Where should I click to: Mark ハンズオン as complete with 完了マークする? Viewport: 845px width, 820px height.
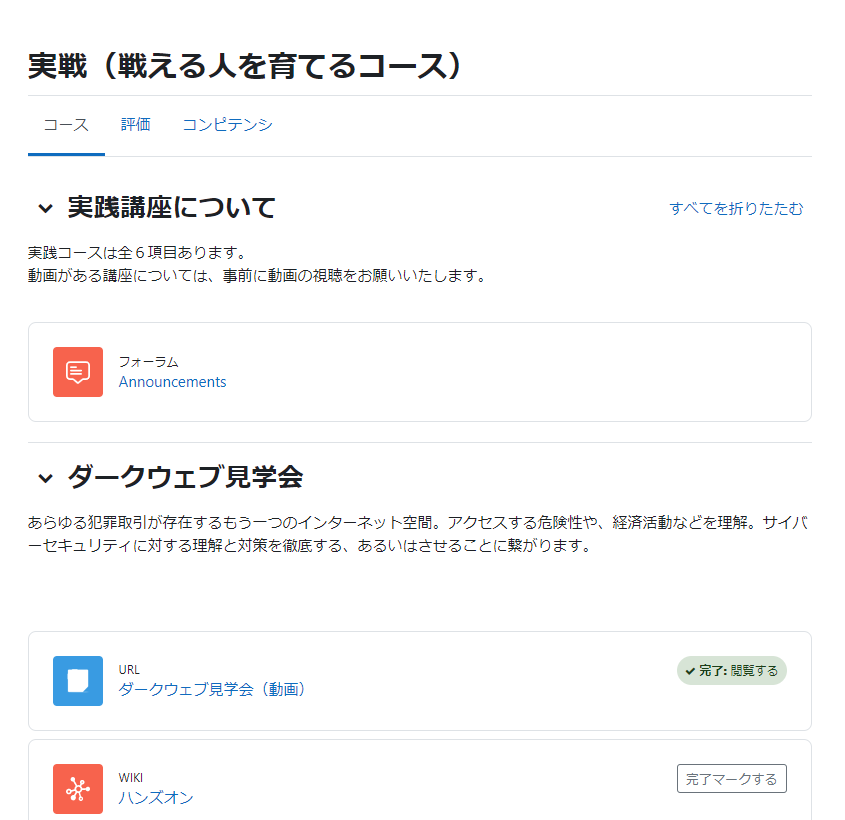click(x=731, y=779)
